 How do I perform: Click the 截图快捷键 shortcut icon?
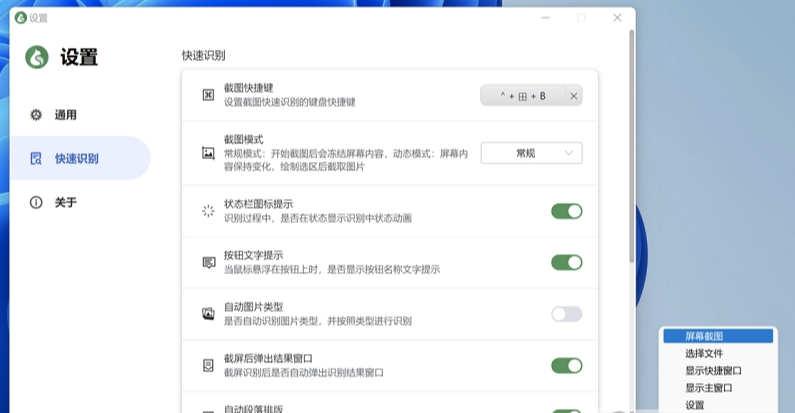click(208, 95)
